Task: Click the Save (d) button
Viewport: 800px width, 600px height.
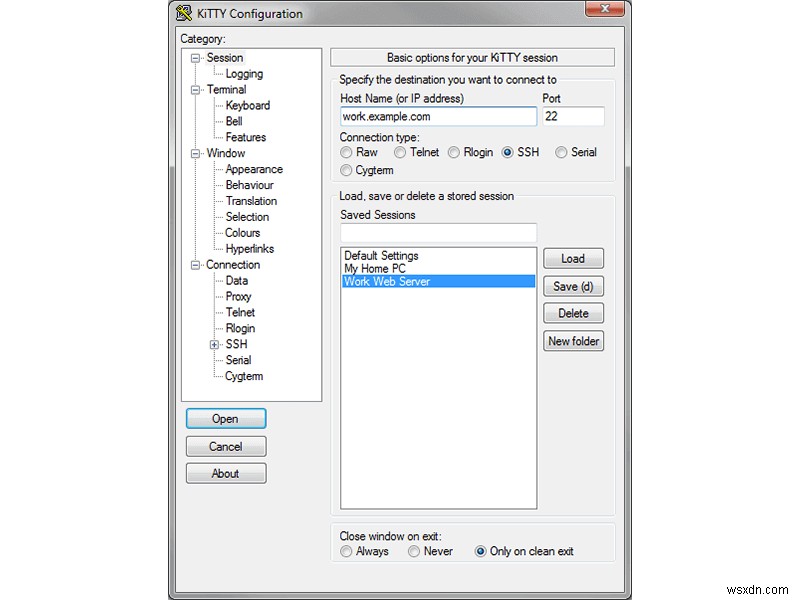Action: tap(573, 287)
